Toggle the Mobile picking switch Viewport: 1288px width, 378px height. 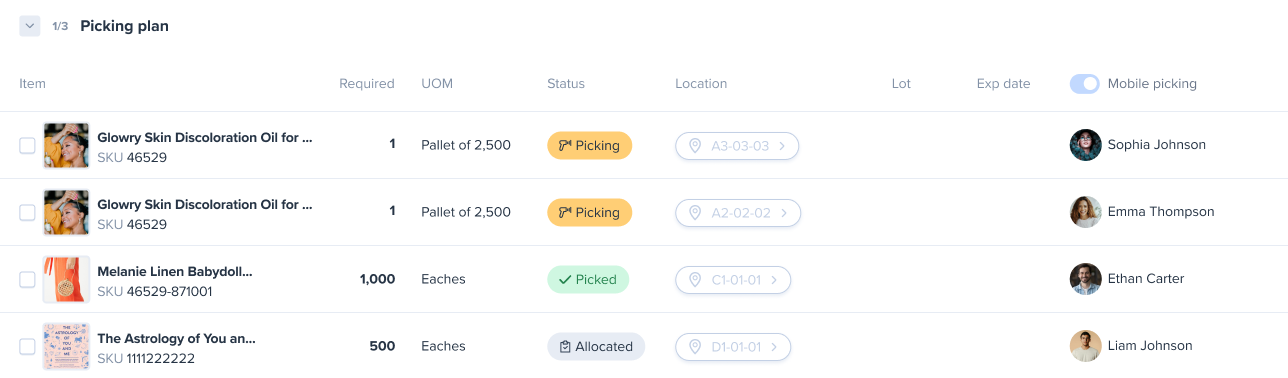(x=1085, y=84)
